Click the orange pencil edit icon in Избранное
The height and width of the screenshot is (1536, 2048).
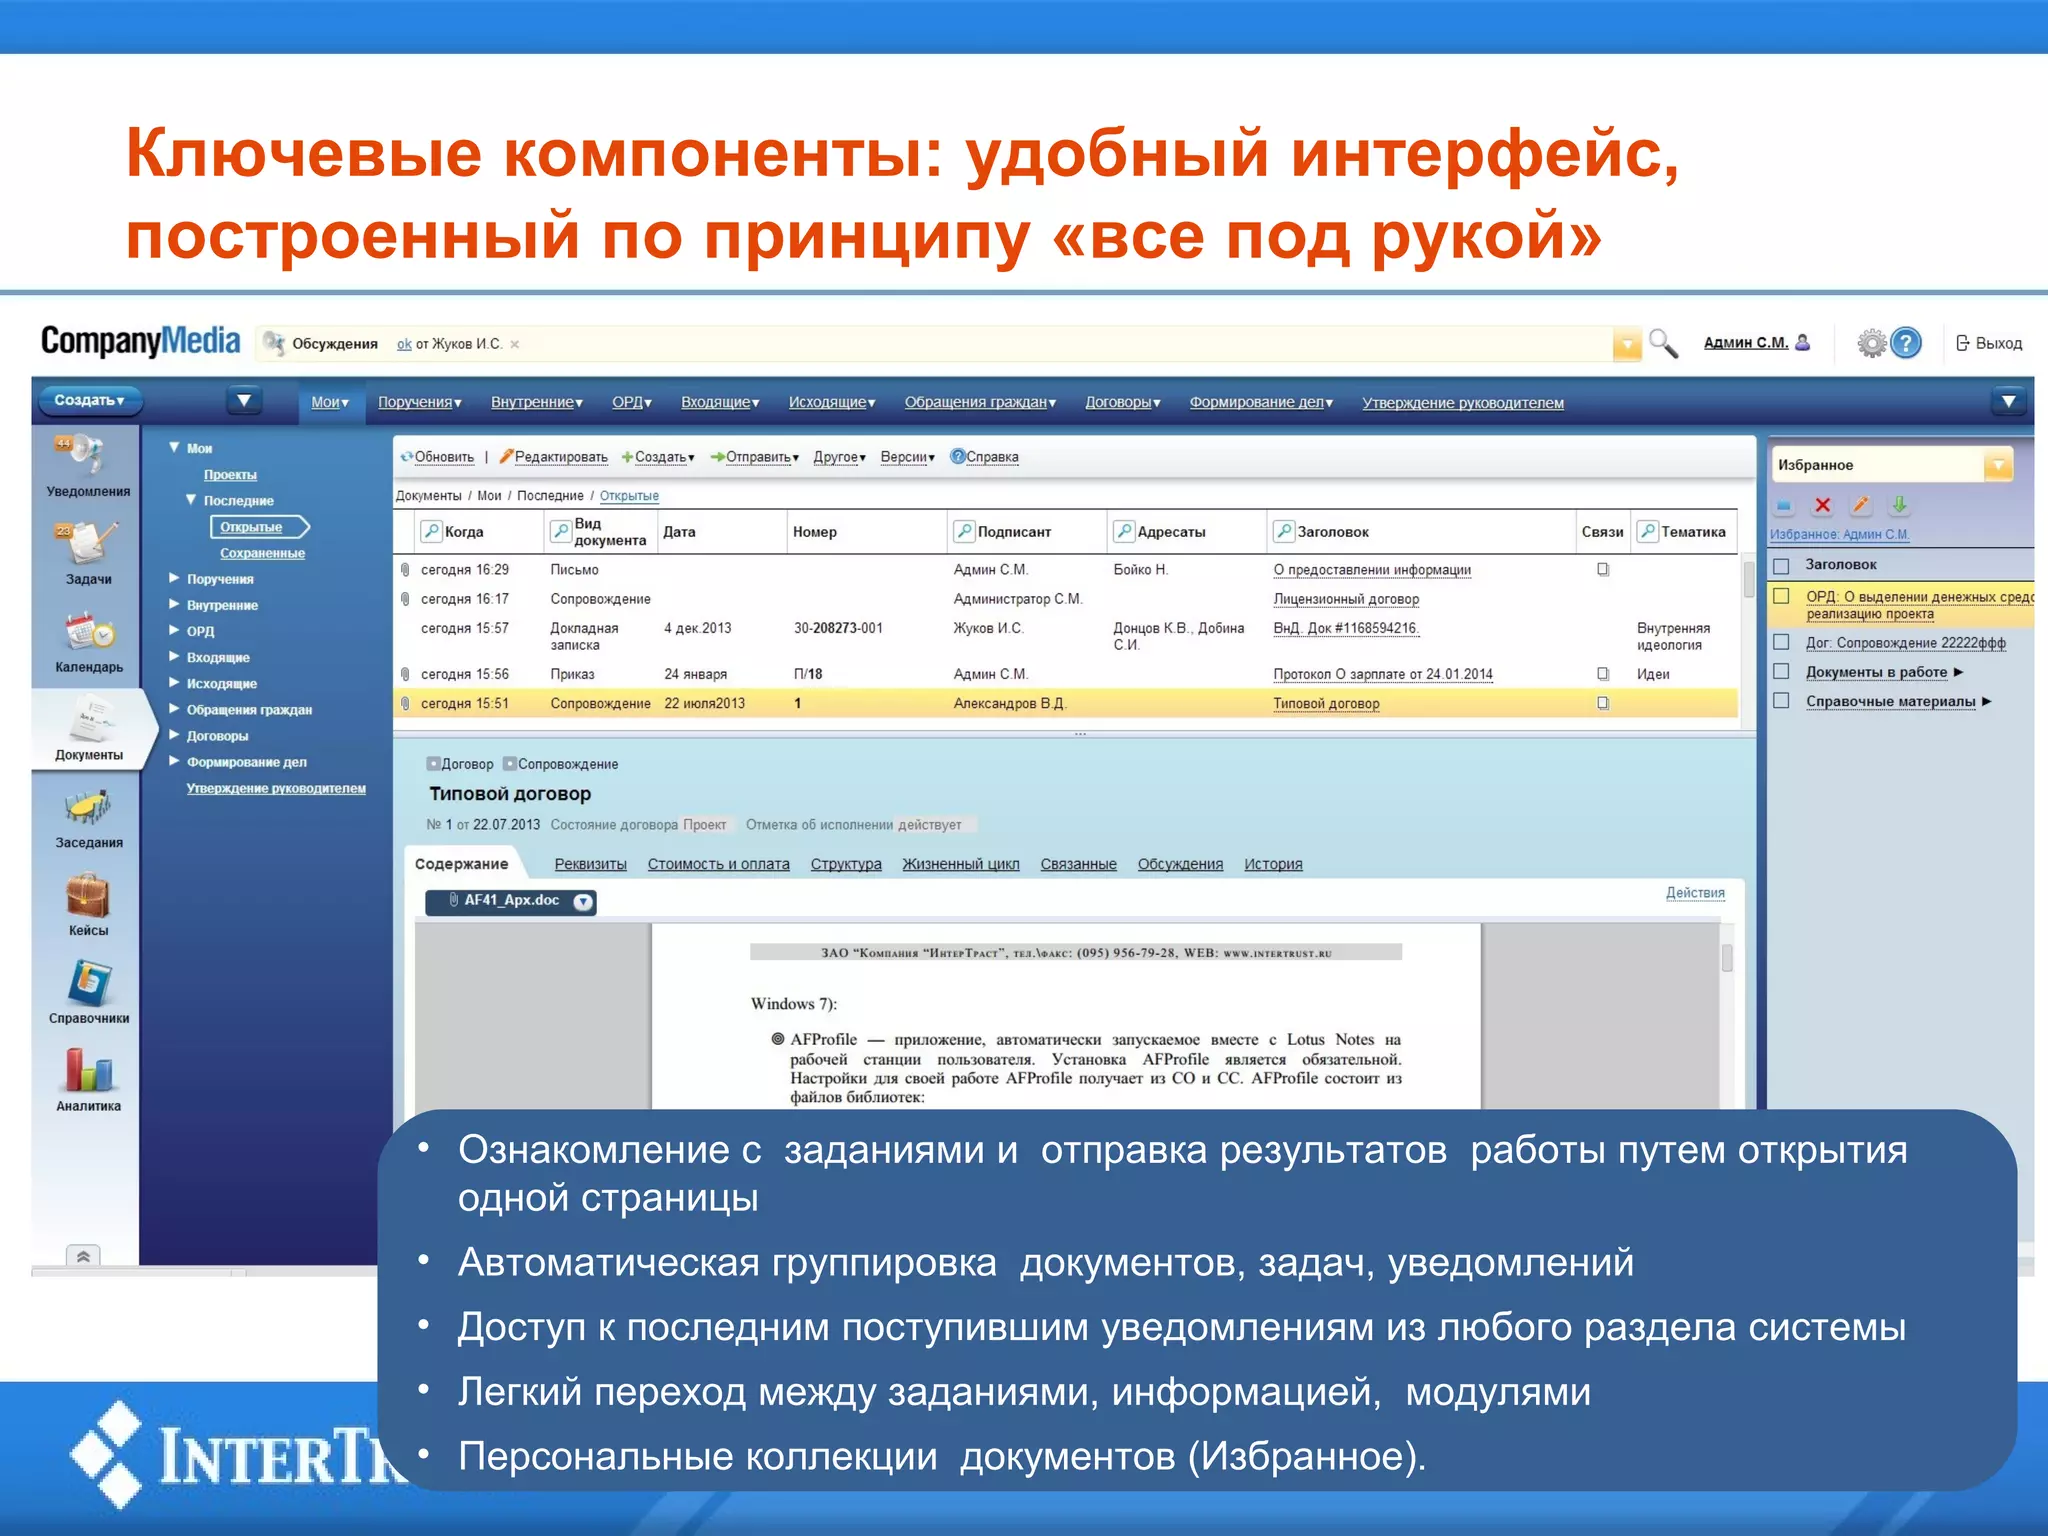tap(1860, 505)
